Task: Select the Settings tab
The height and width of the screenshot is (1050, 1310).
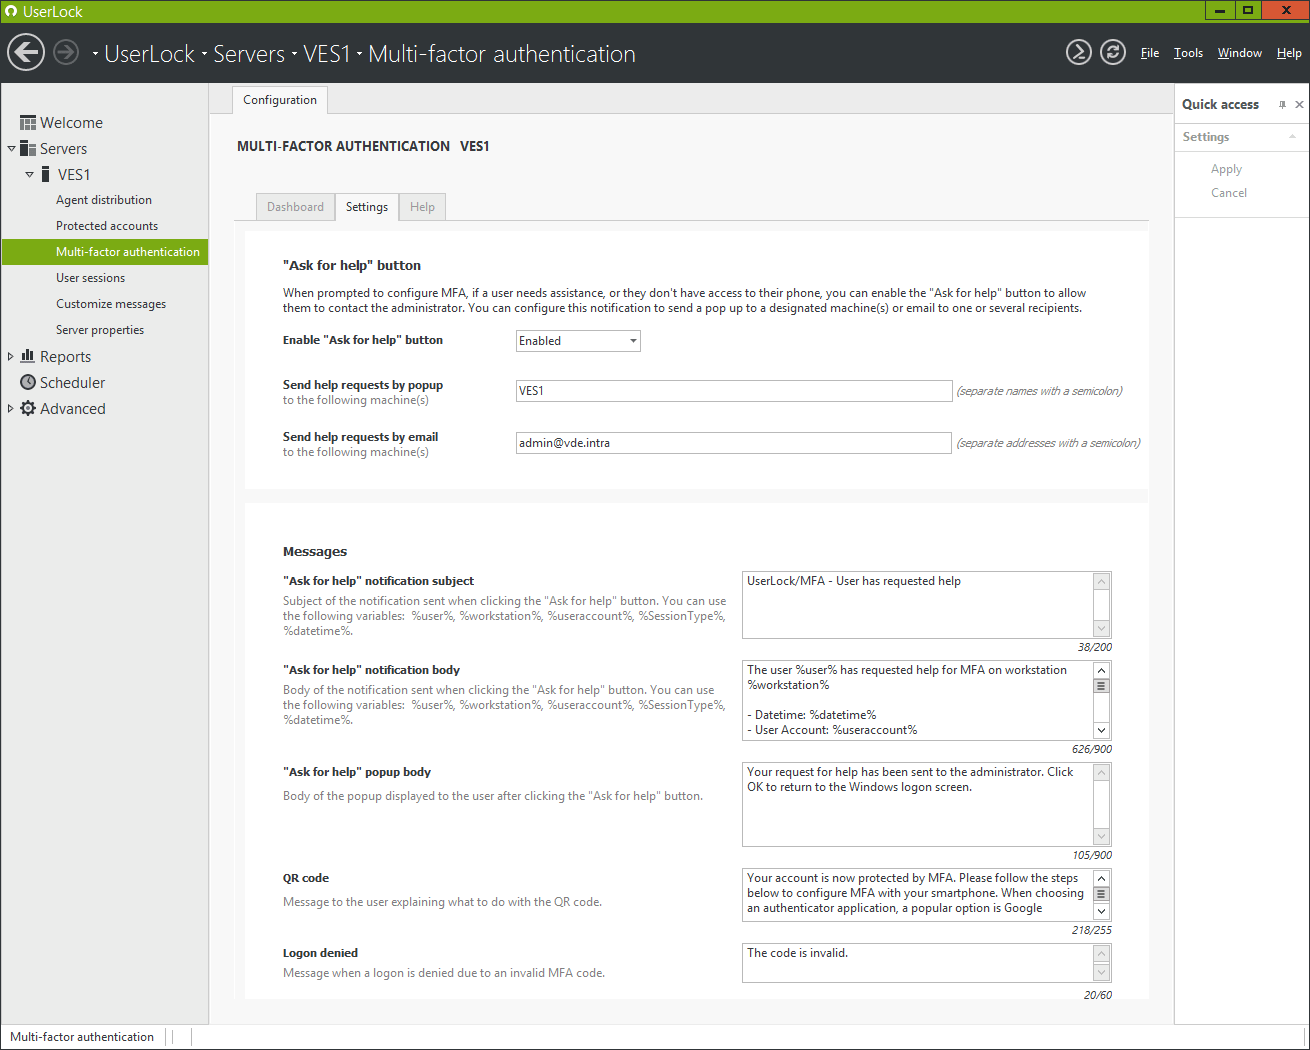Action: [x=367, y=207]
